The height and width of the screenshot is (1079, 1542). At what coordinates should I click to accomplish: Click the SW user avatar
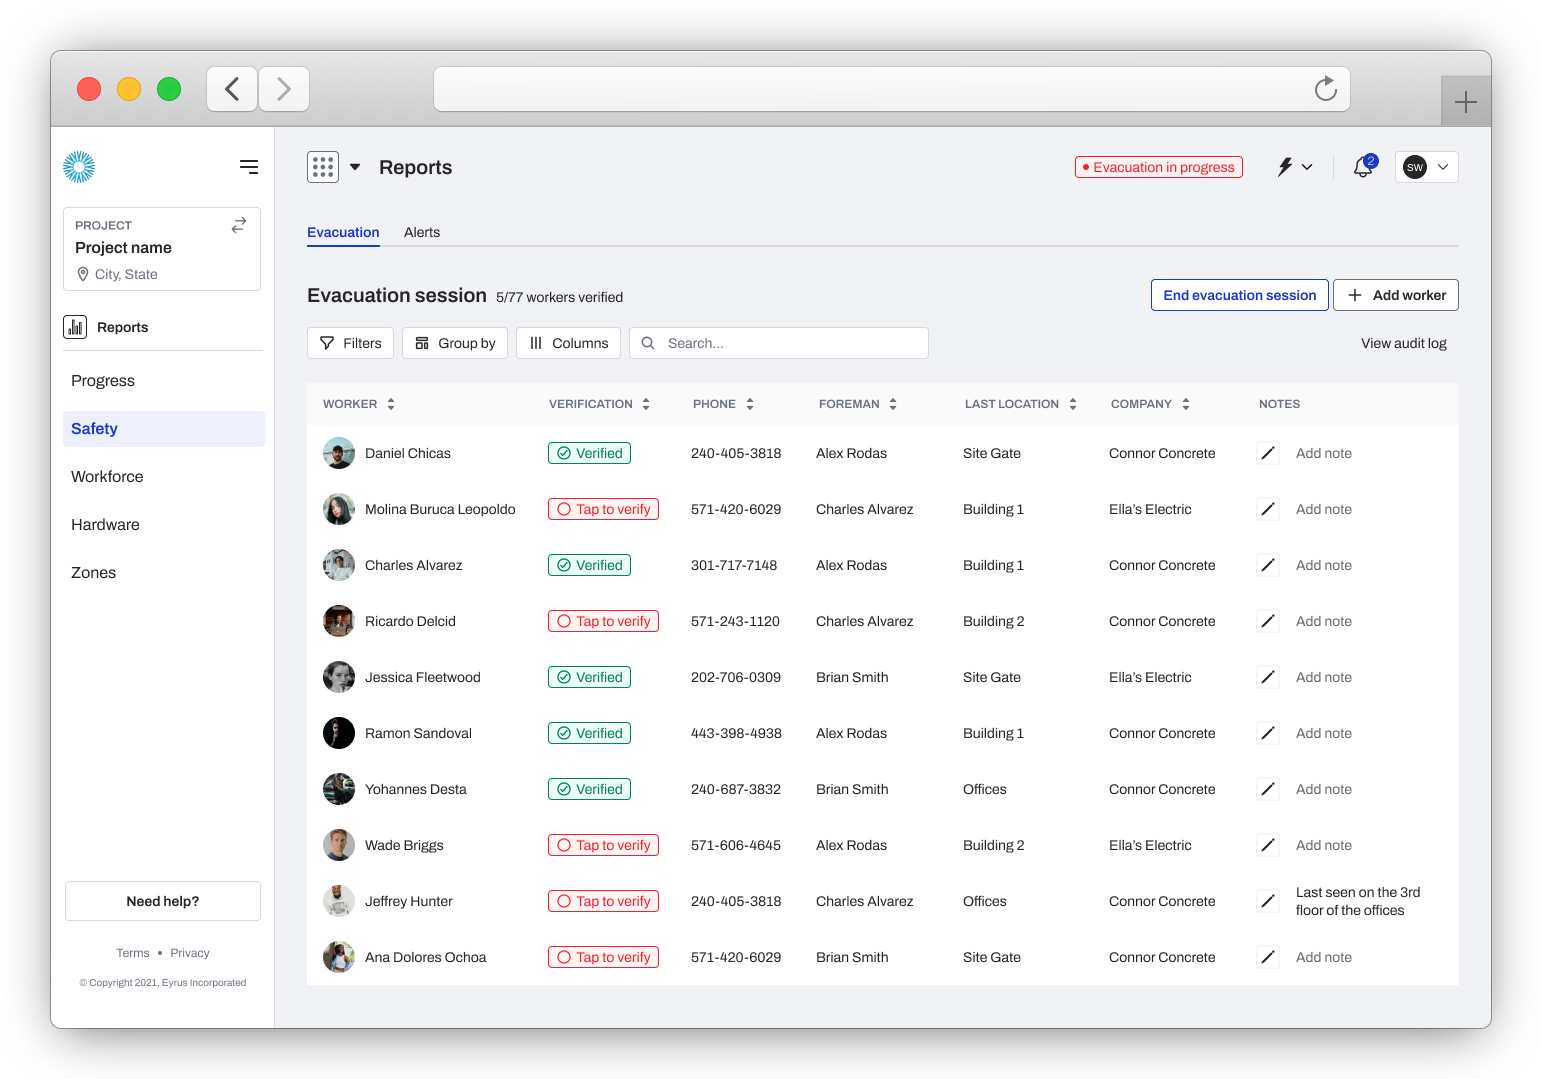[x=1414, y=167]
